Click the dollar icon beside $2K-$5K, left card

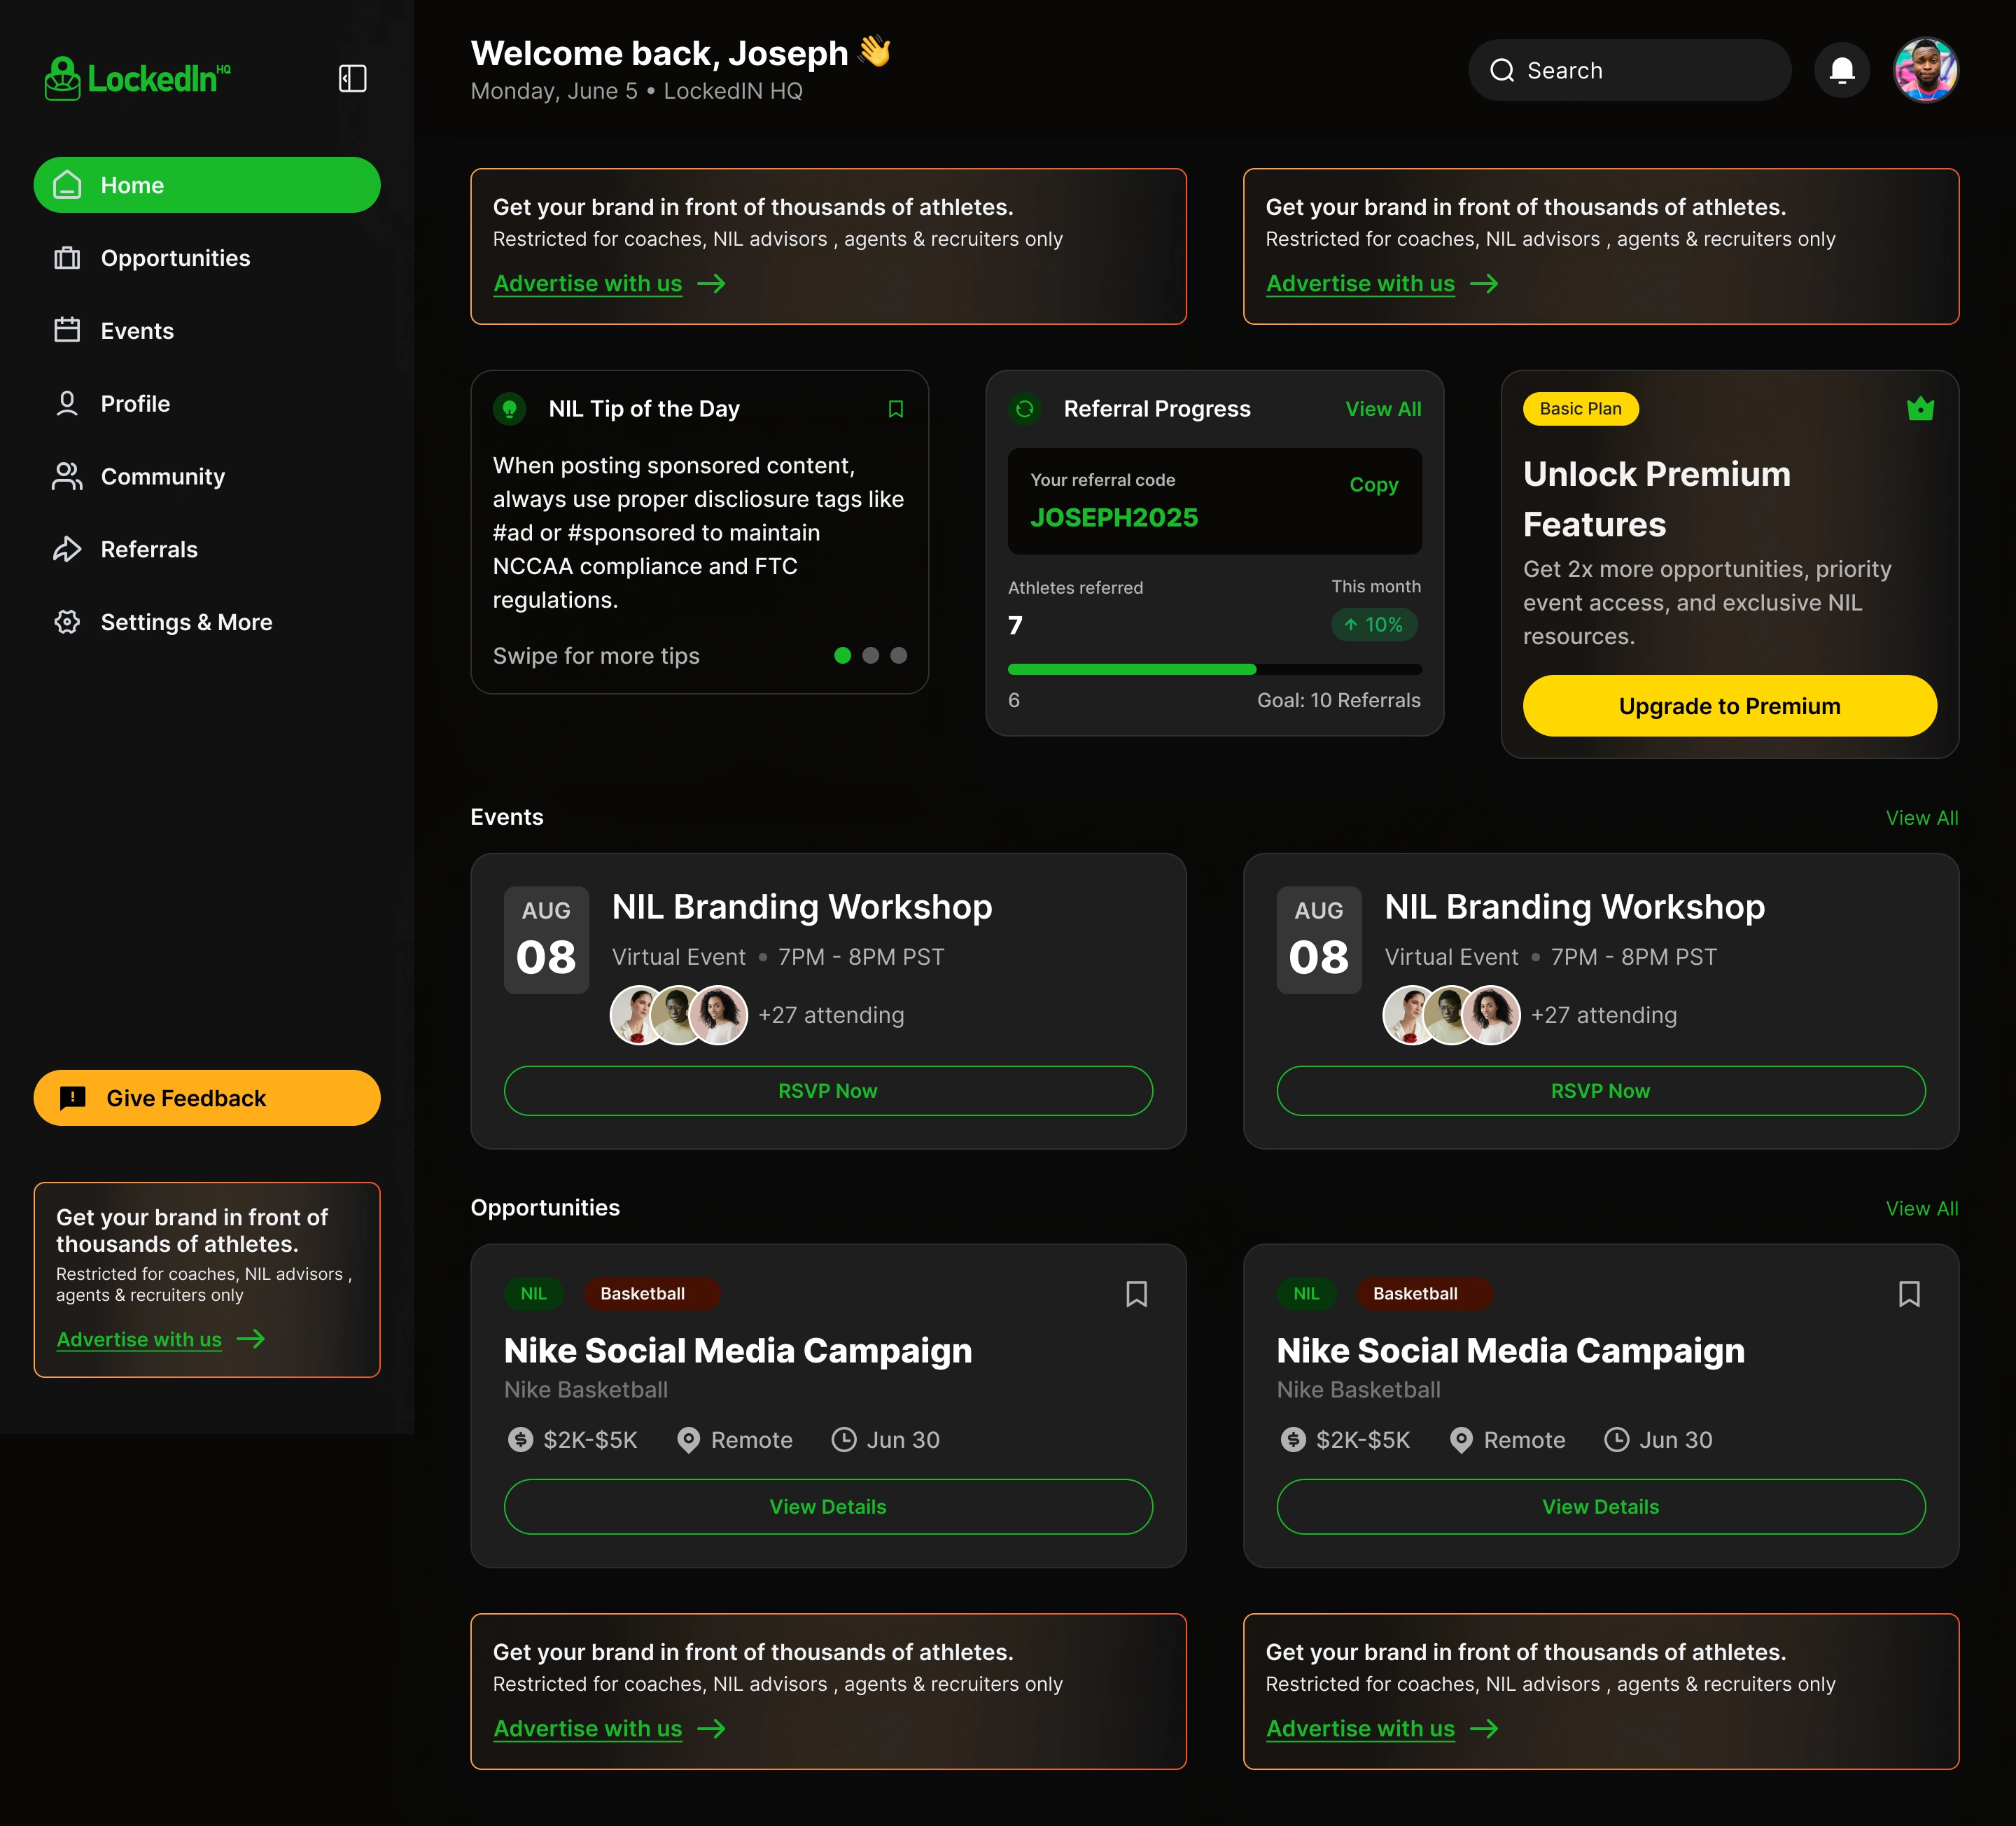(x=521, y=1439)
